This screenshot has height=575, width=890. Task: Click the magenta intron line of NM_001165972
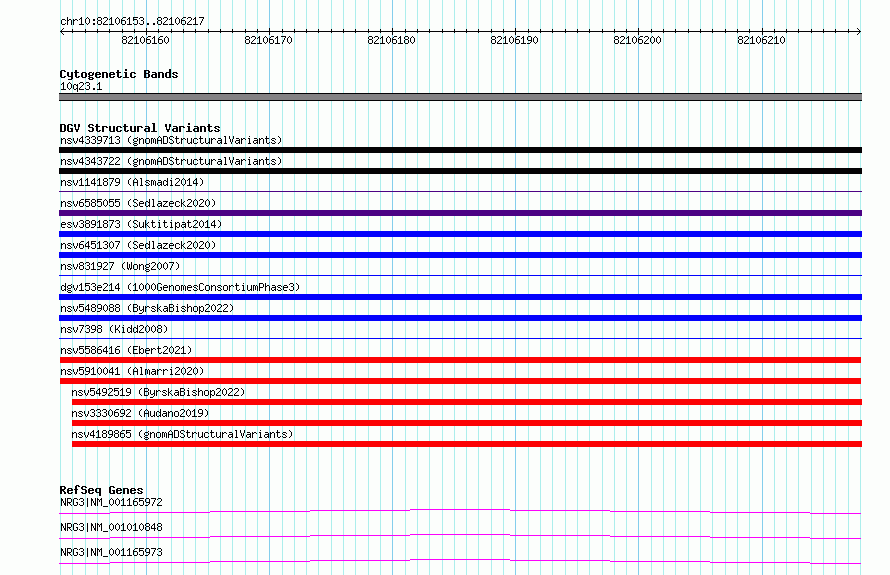click(460, 511)
